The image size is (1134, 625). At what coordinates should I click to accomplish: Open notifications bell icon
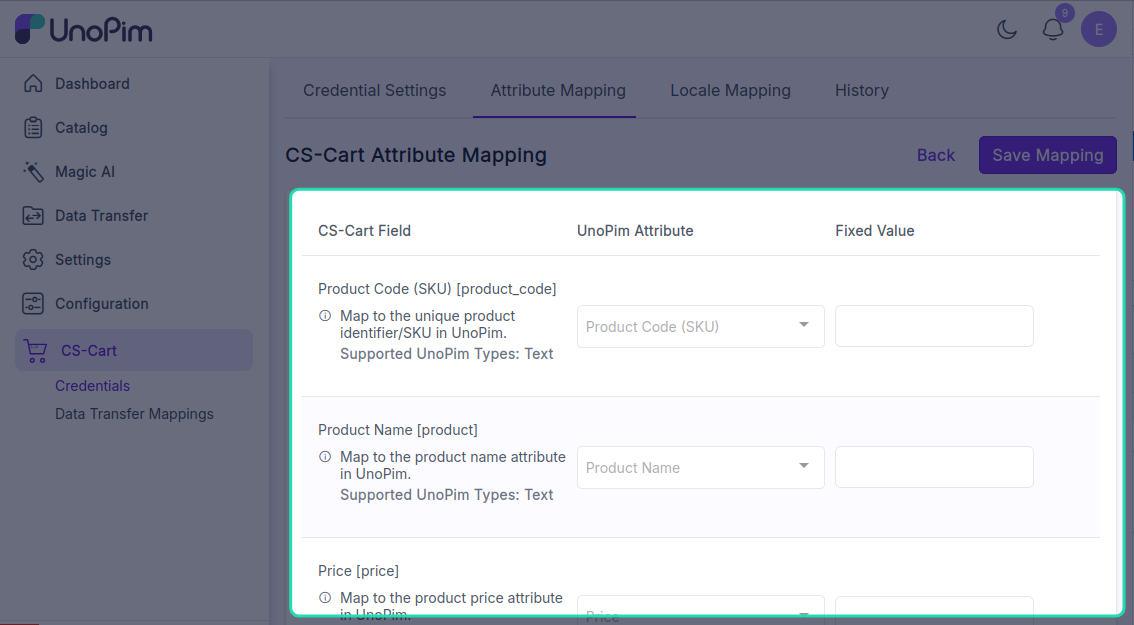pos(1053,30)
